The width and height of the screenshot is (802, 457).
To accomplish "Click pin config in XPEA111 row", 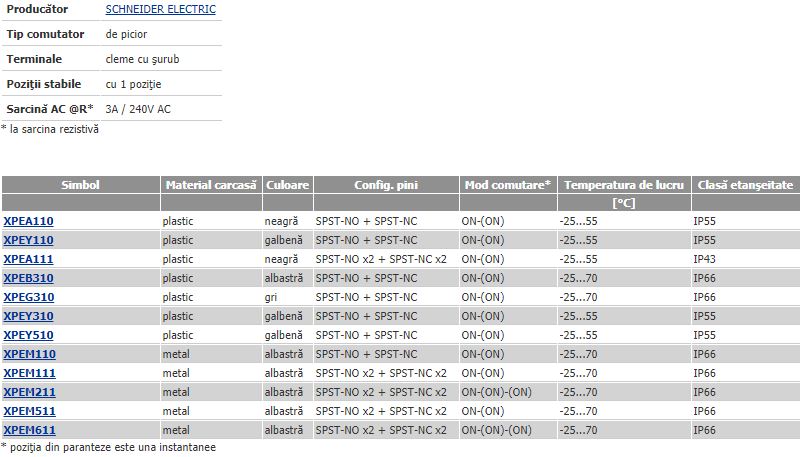I will tap(381, 259).
